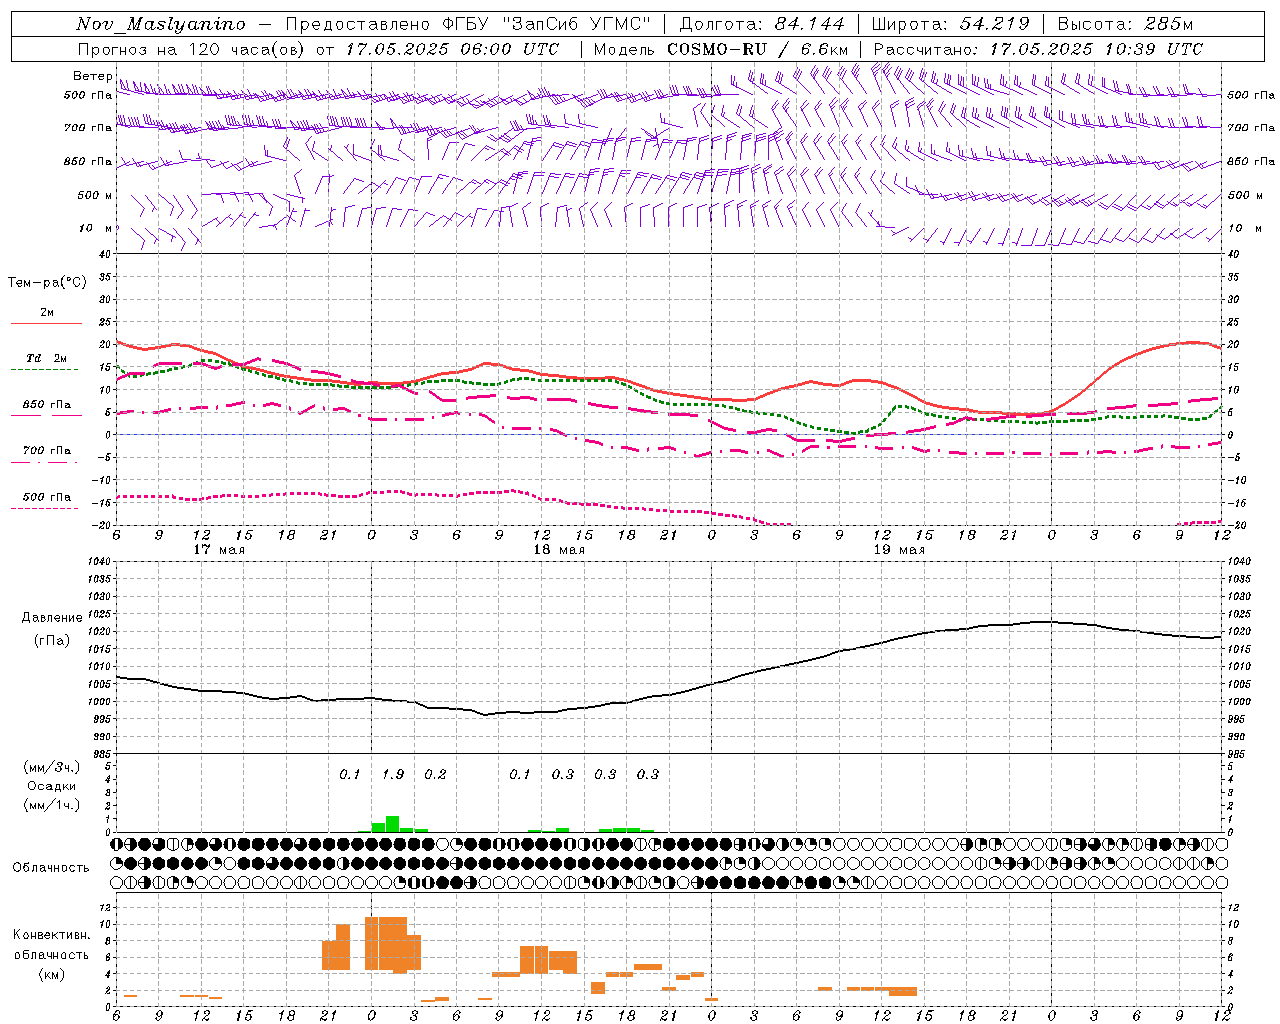Click the station name Nov_Maslyanino
1280x1024 pixels.
click(x=161, y=25)
